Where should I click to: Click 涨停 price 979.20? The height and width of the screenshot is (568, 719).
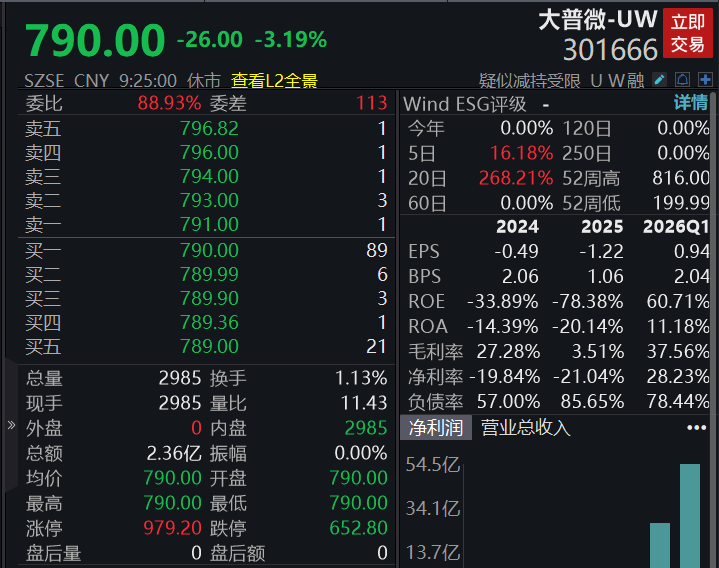[172, 528]
